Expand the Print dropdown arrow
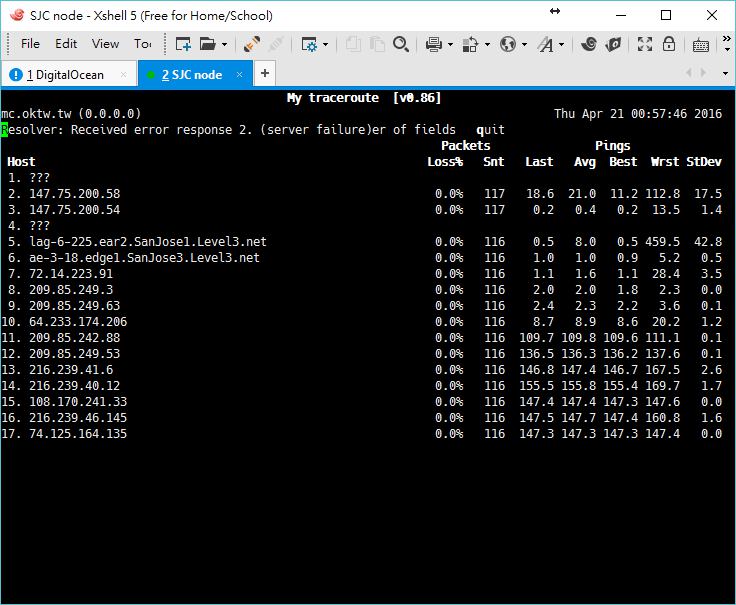Image resolution: width=736 pixels, height=605 pixels. [450, 45]
